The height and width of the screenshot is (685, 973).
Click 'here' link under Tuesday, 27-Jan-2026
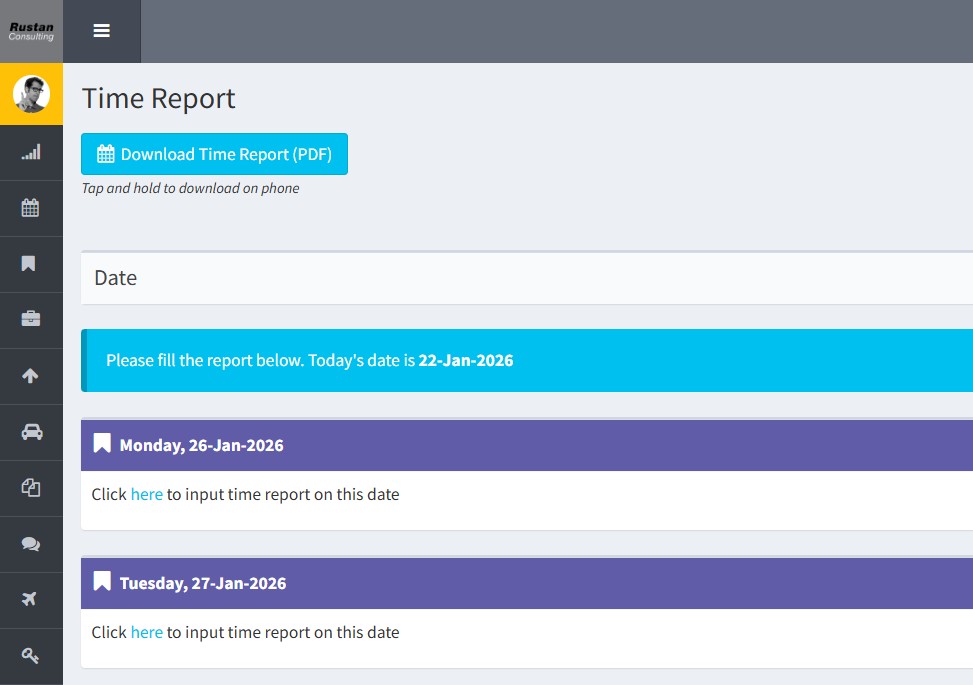pos(146,632)
